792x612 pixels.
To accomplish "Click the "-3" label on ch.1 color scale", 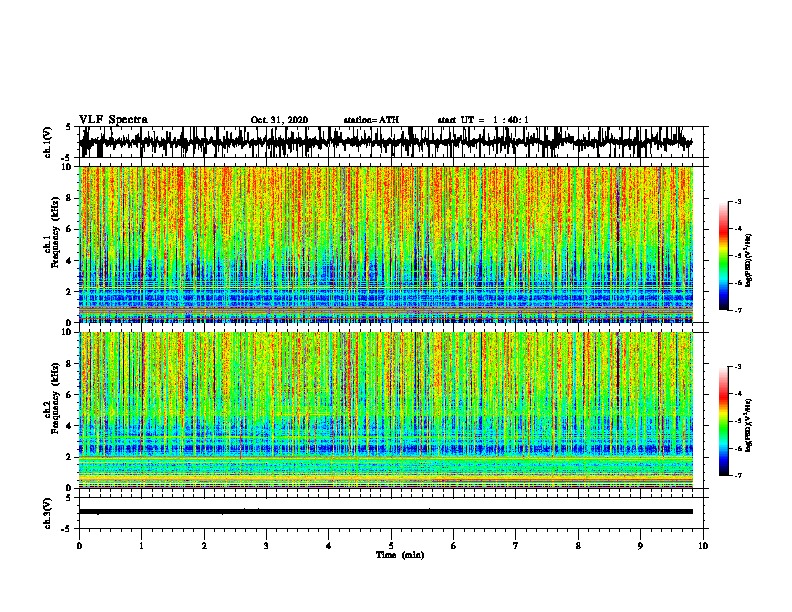I will coord(737,202).
